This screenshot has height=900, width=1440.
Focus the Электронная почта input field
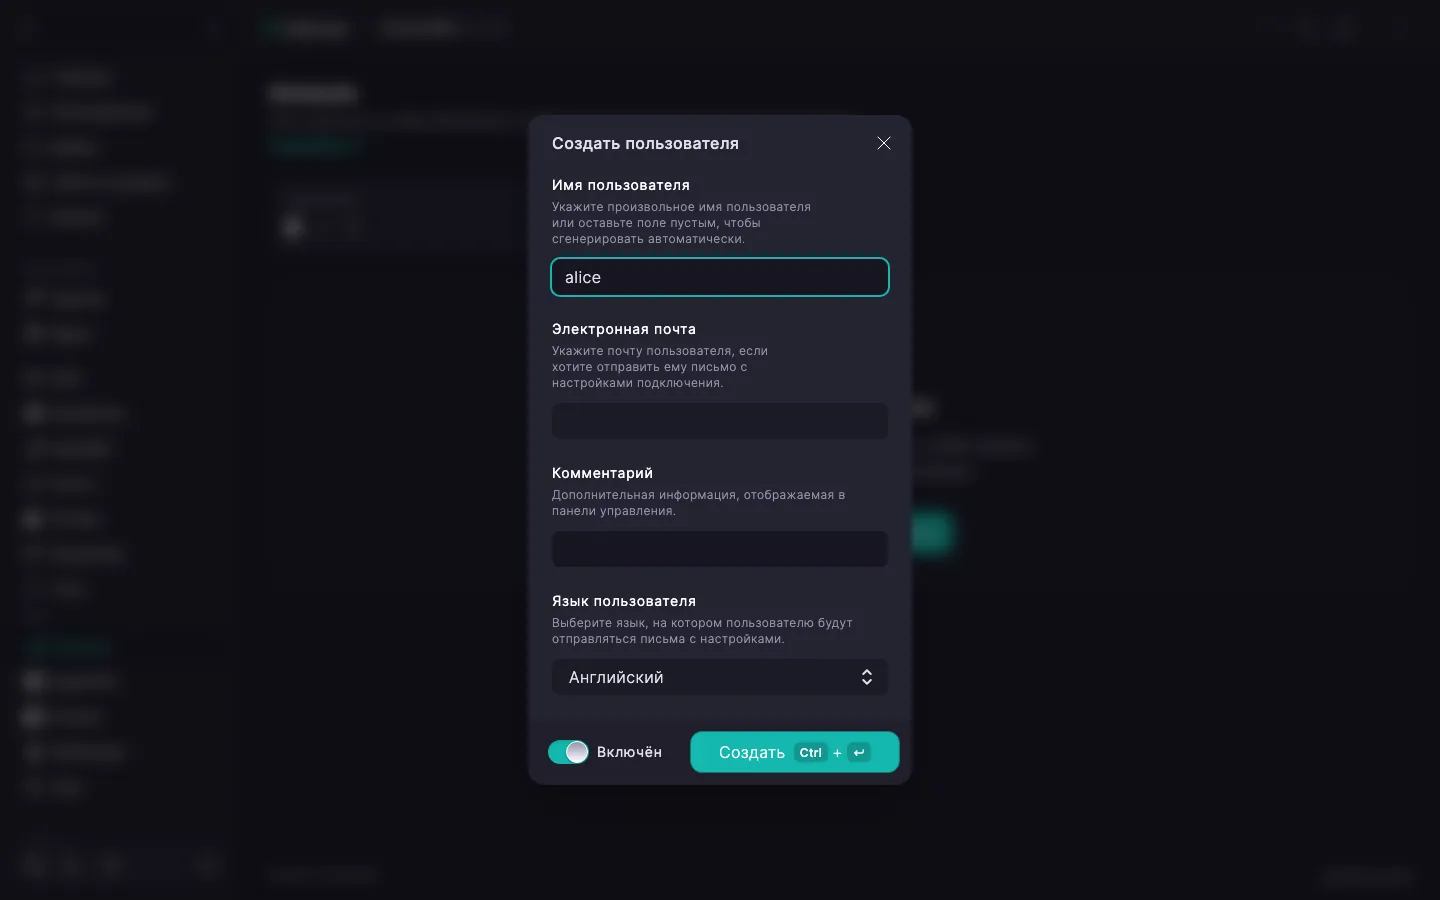tap(720, 421)
